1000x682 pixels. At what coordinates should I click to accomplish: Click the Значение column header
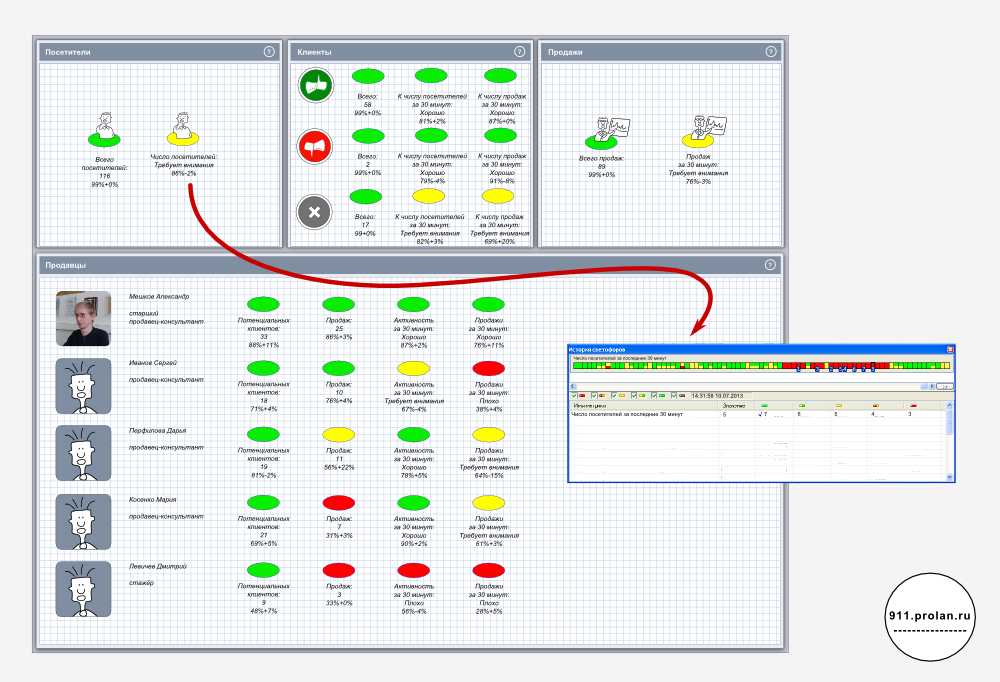(734, 405)
